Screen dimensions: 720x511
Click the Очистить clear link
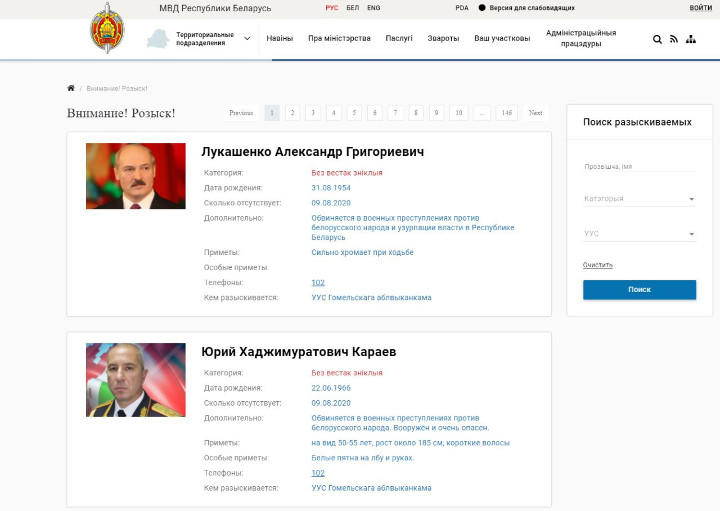[597, 265]
